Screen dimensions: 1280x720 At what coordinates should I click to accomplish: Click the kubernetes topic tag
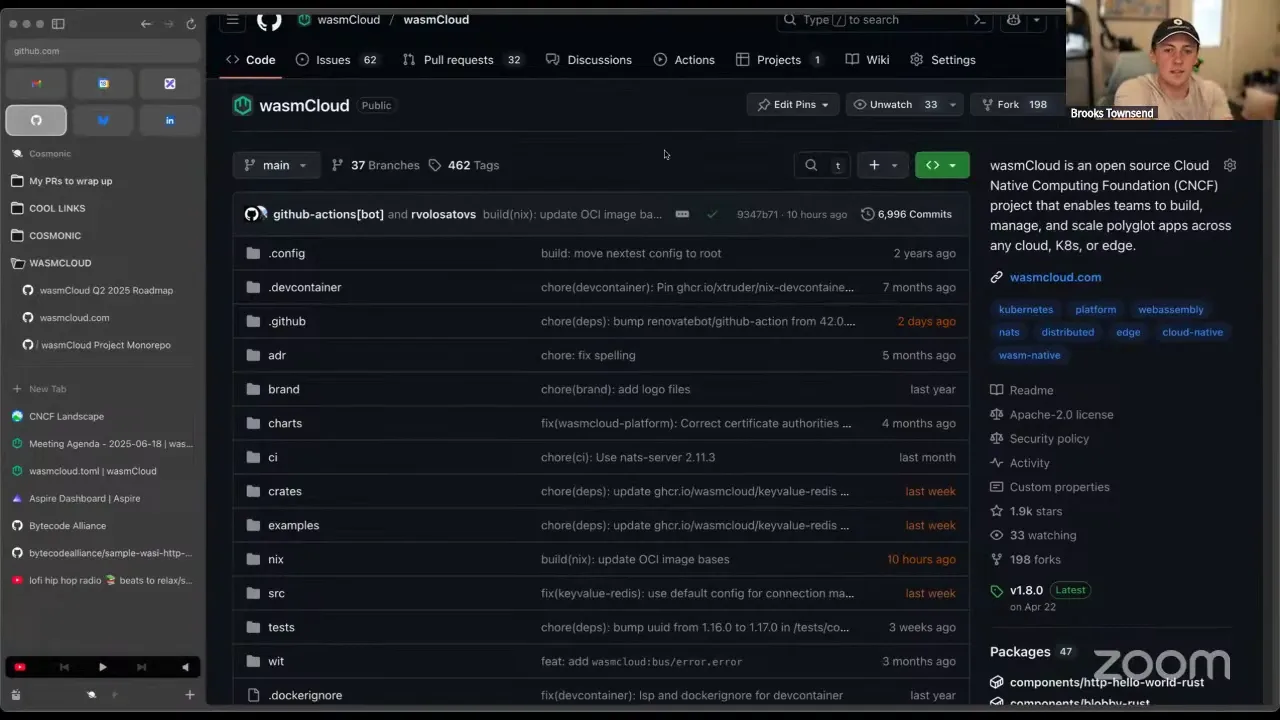pyautogui.click(x=1026, y=310)
